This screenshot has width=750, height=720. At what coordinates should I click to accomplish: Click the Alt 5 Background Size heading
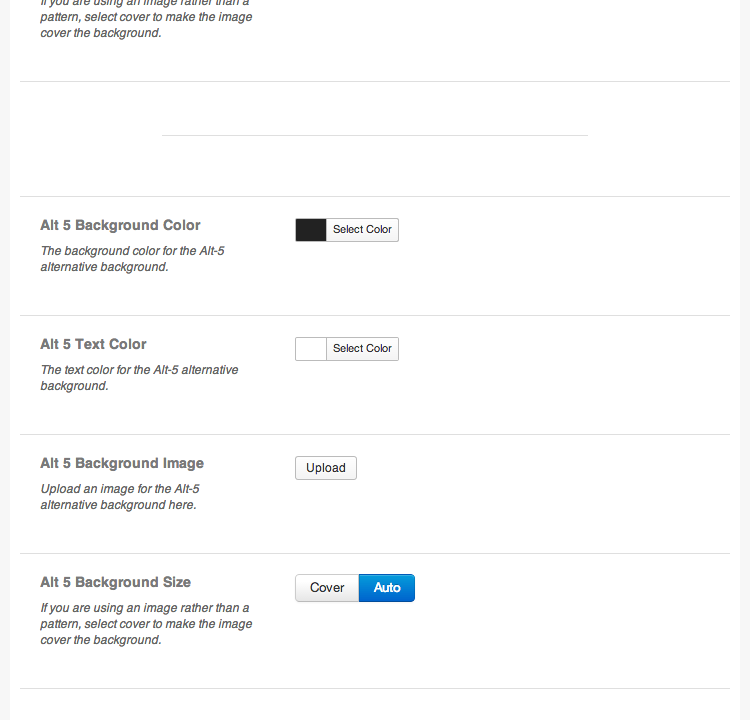115,582
